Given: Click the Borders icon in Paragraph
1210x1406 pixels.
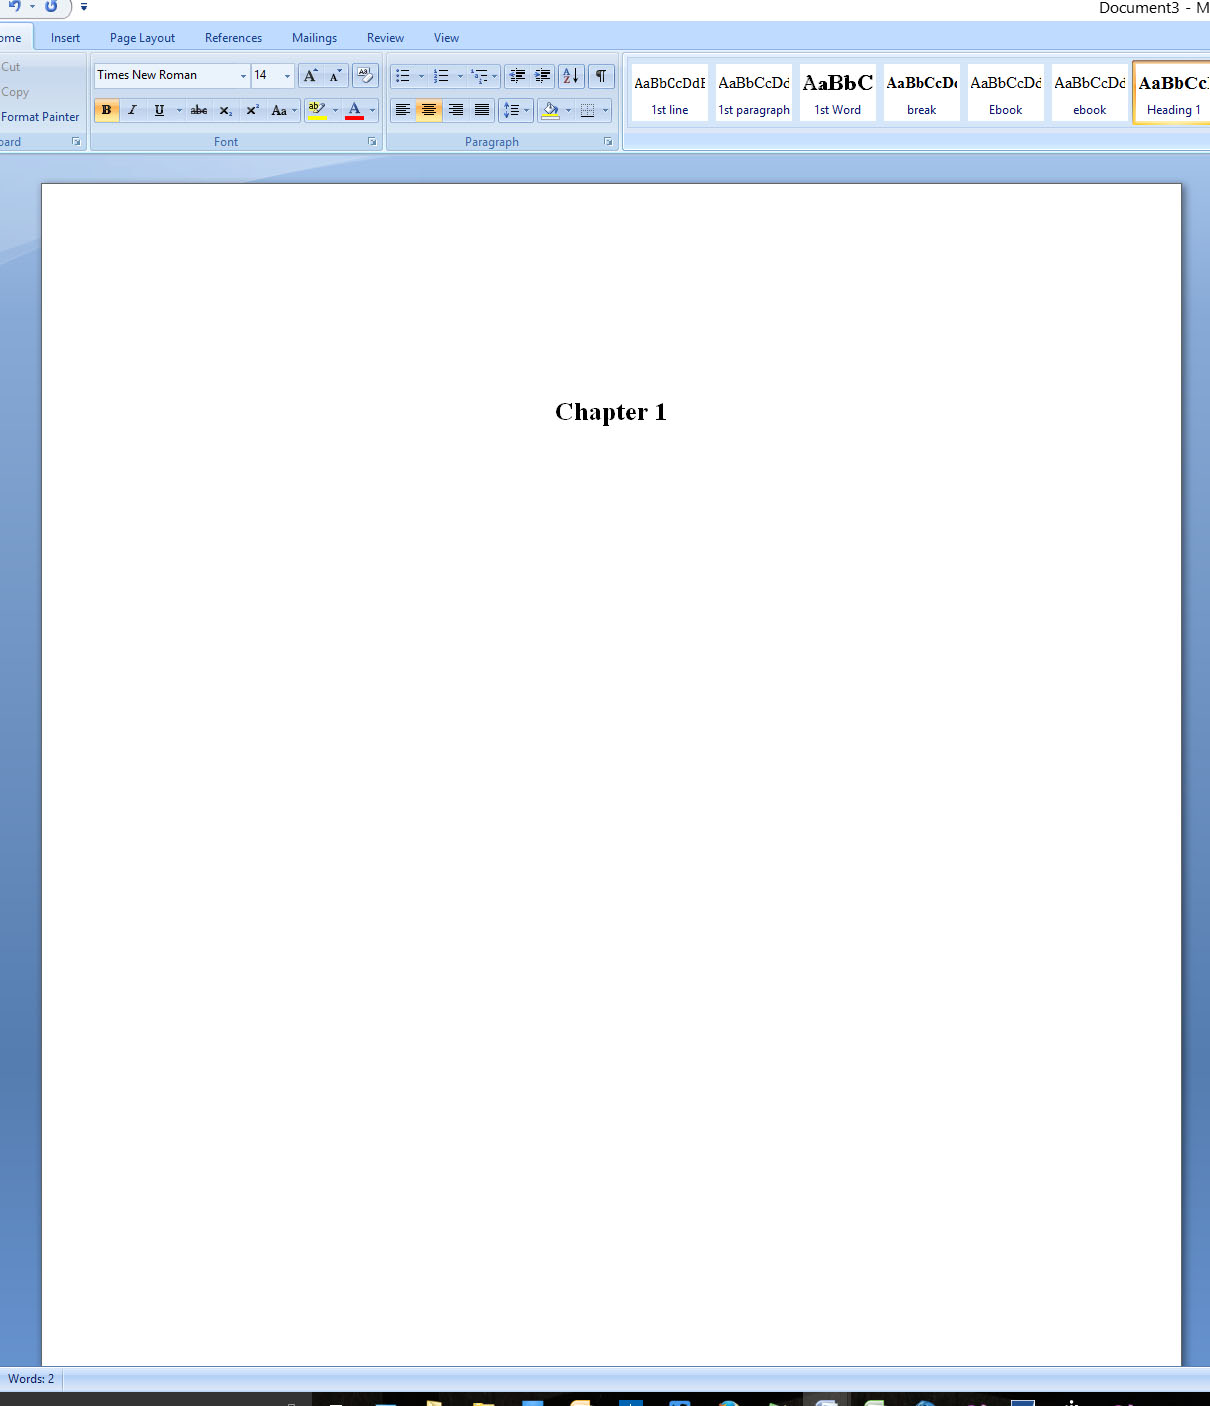Looking at the screenshot, I should tap(588, 110).
